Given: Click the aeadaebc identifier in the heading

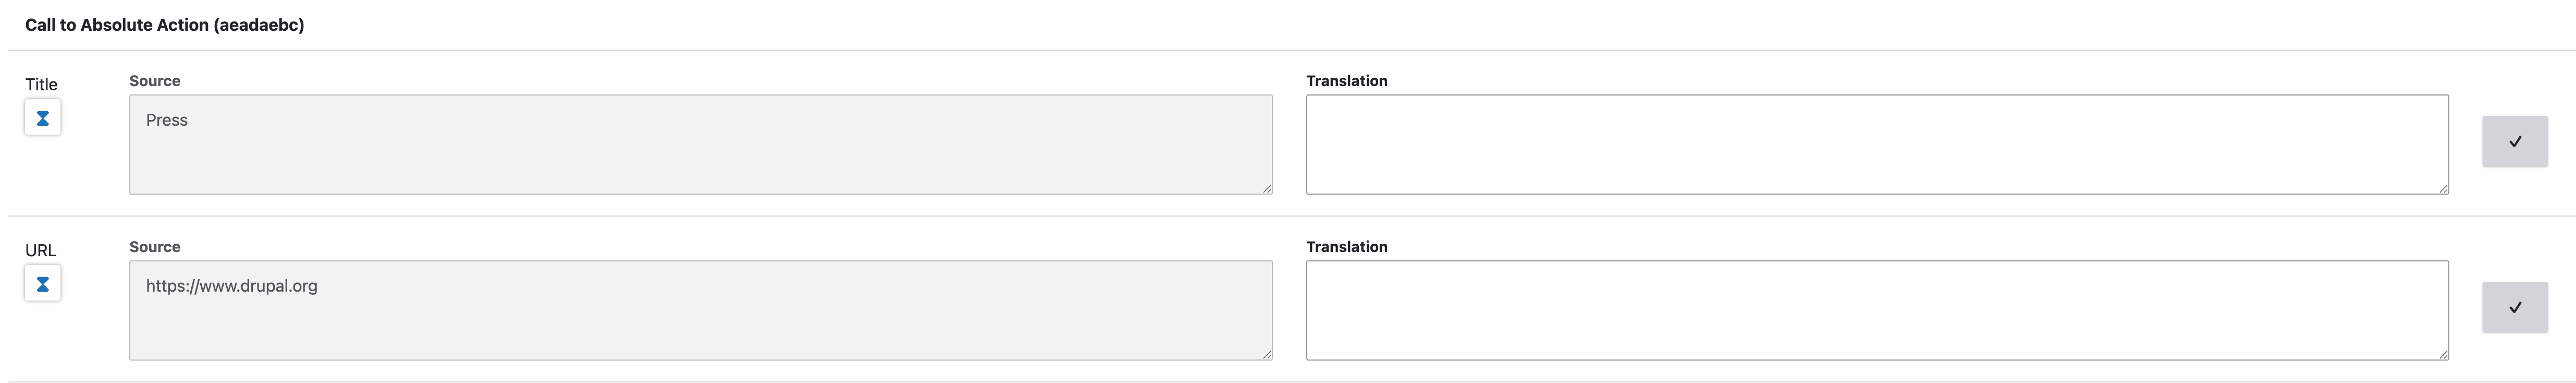Looking at the screenshot, I should [x=258, y=25].
